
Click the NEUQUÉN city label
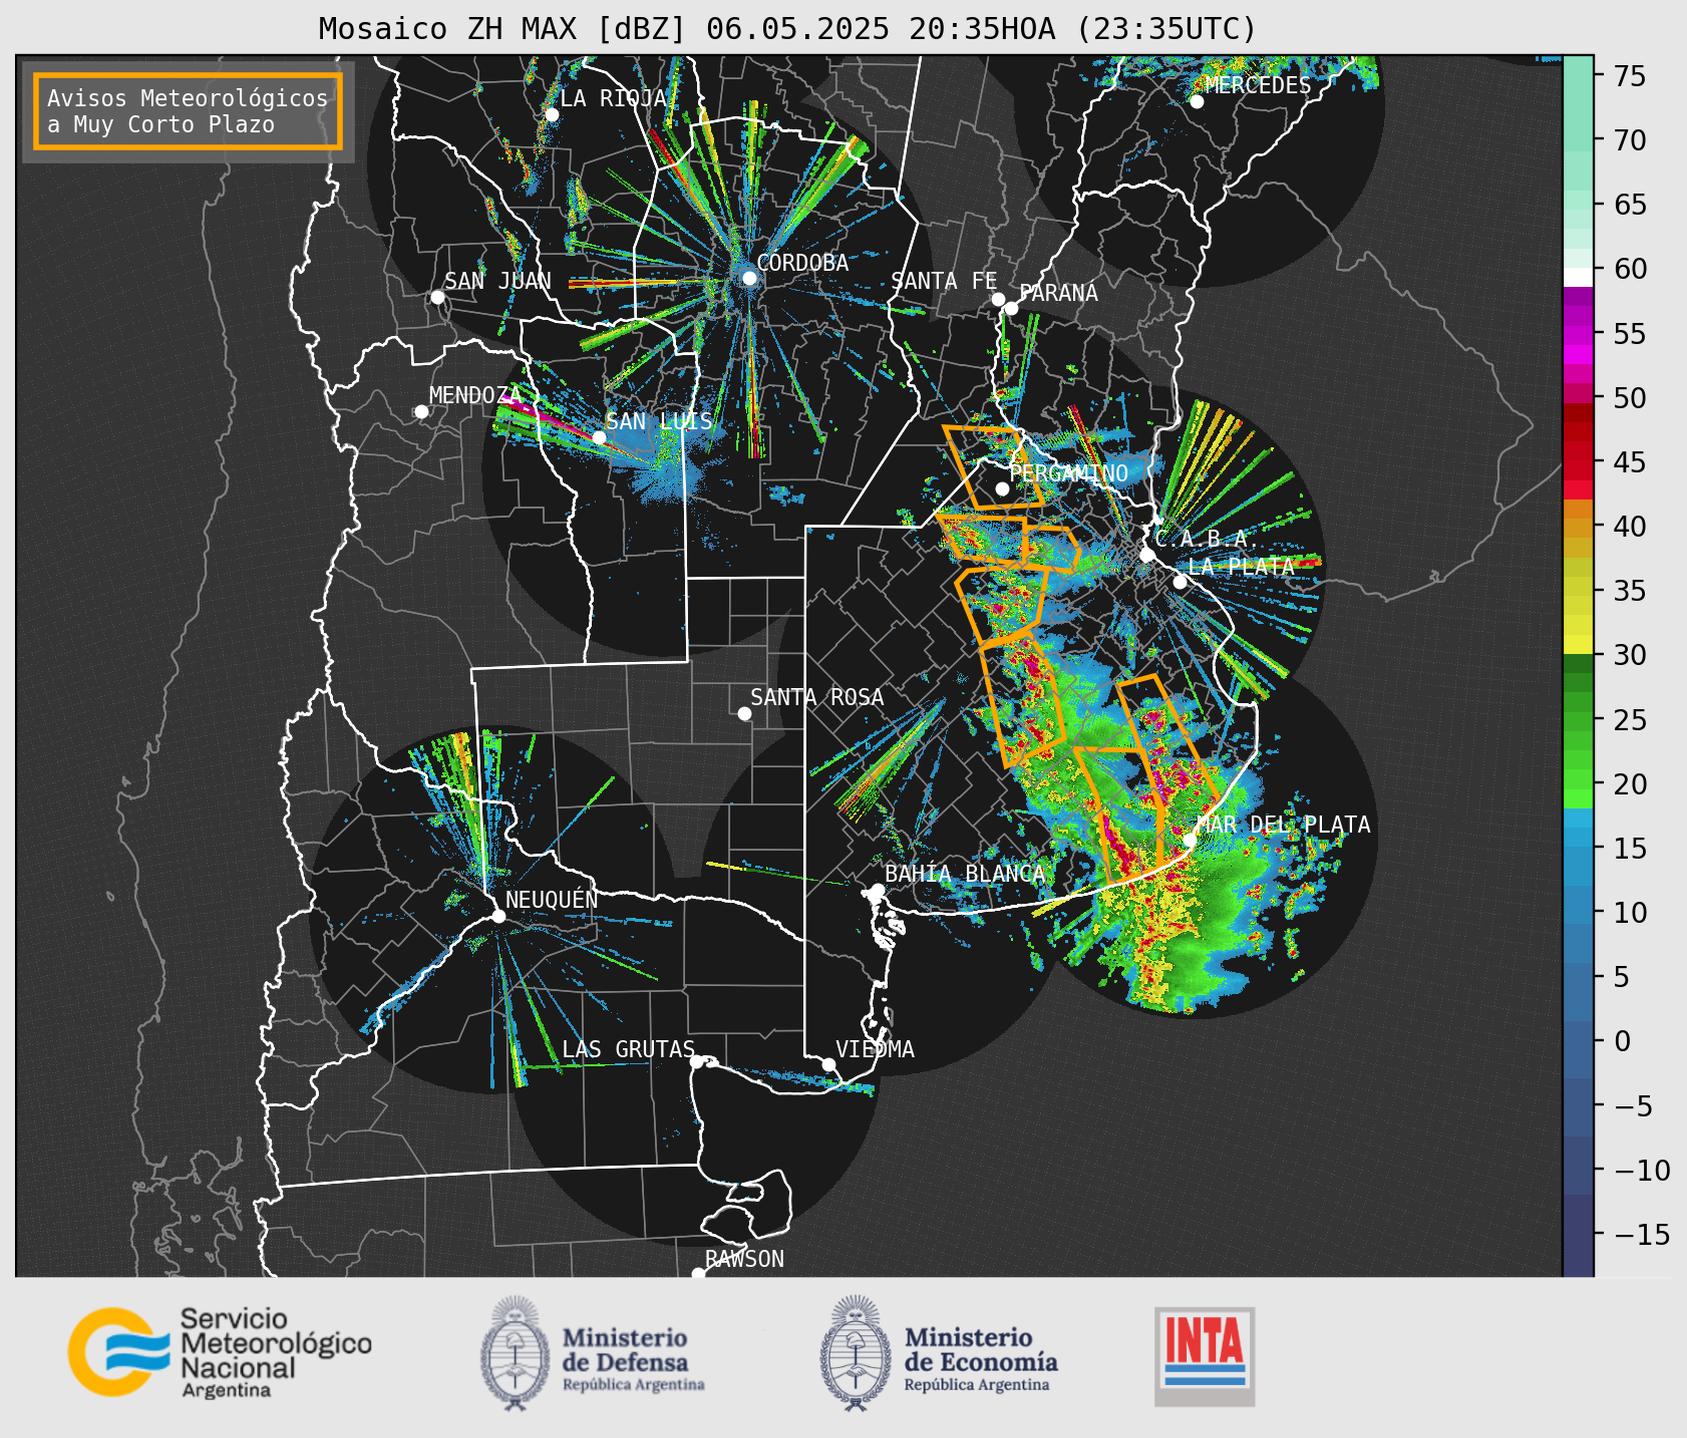point(552,899)
